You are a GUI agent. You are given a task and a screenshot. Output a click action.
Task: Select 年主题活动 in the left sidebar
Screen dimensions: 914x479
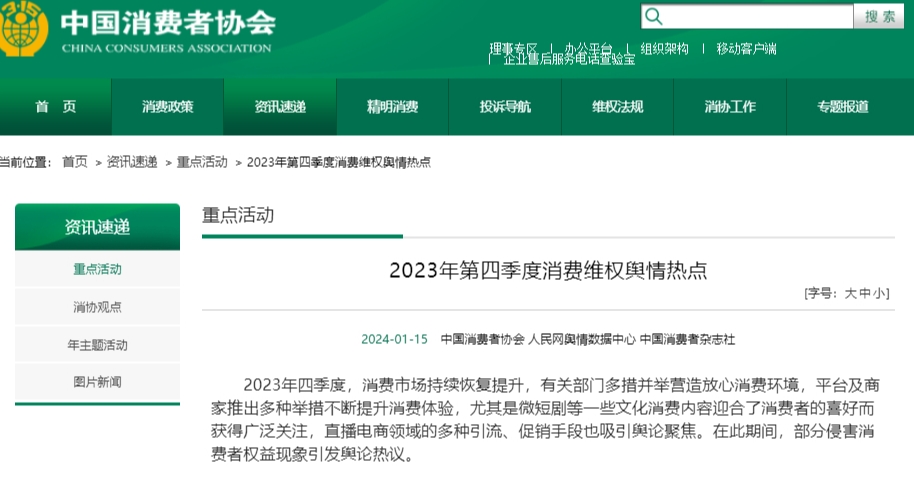coord(97,344)
